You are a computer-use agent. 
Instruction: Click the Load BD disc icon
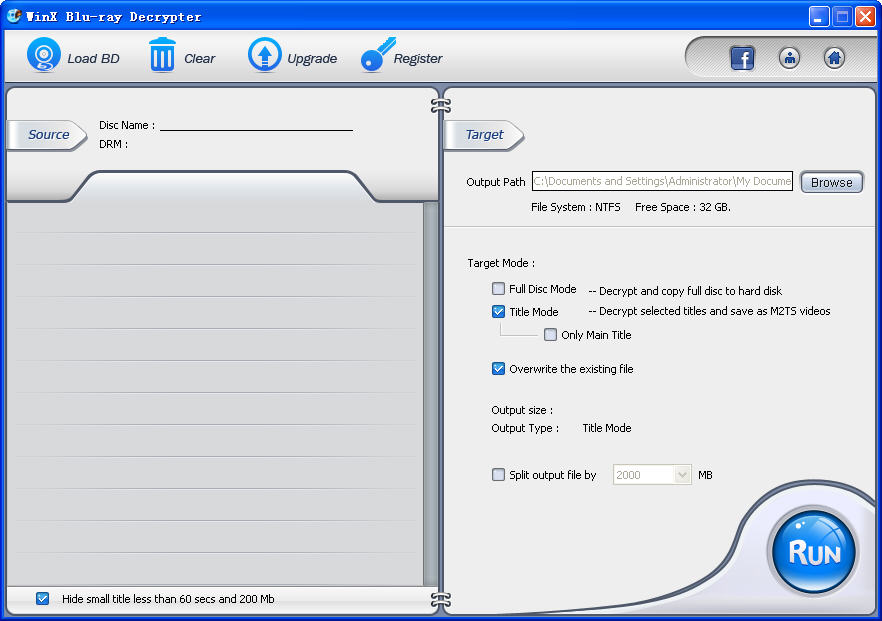pyautogui.click(x=43, y=55)
